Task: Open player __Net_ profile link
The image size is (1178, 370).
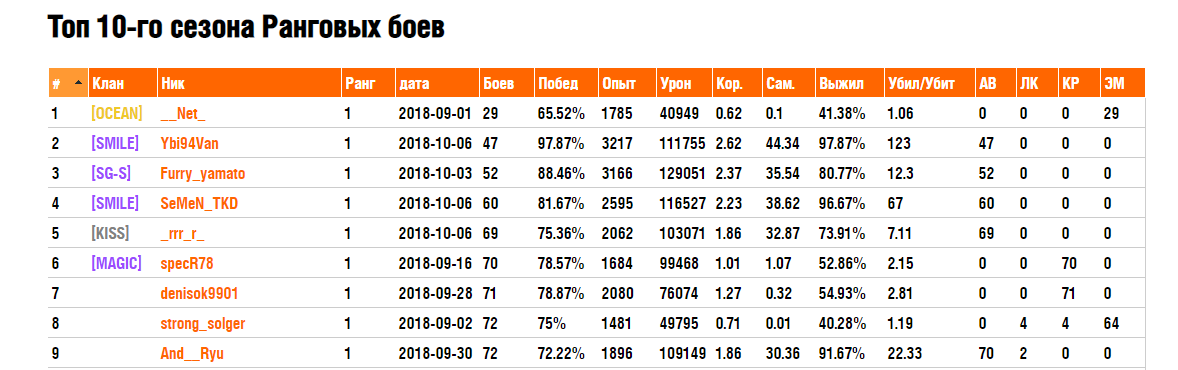Action: click(x=183, y=114)
